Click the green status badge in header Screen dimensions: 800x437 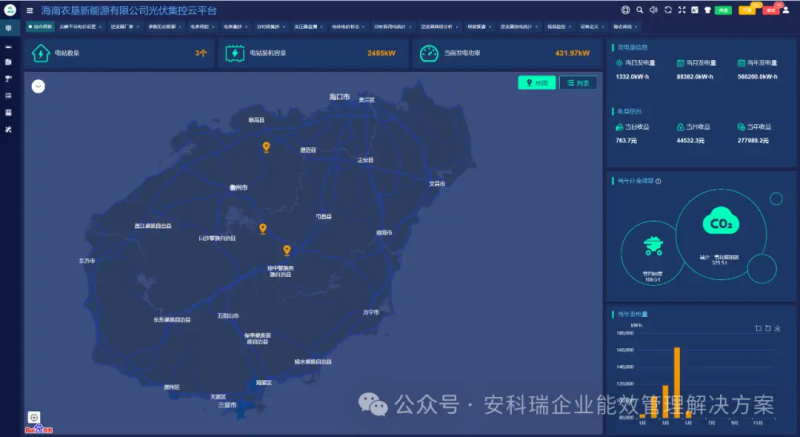pyautogui.click(x=723, y=10)
